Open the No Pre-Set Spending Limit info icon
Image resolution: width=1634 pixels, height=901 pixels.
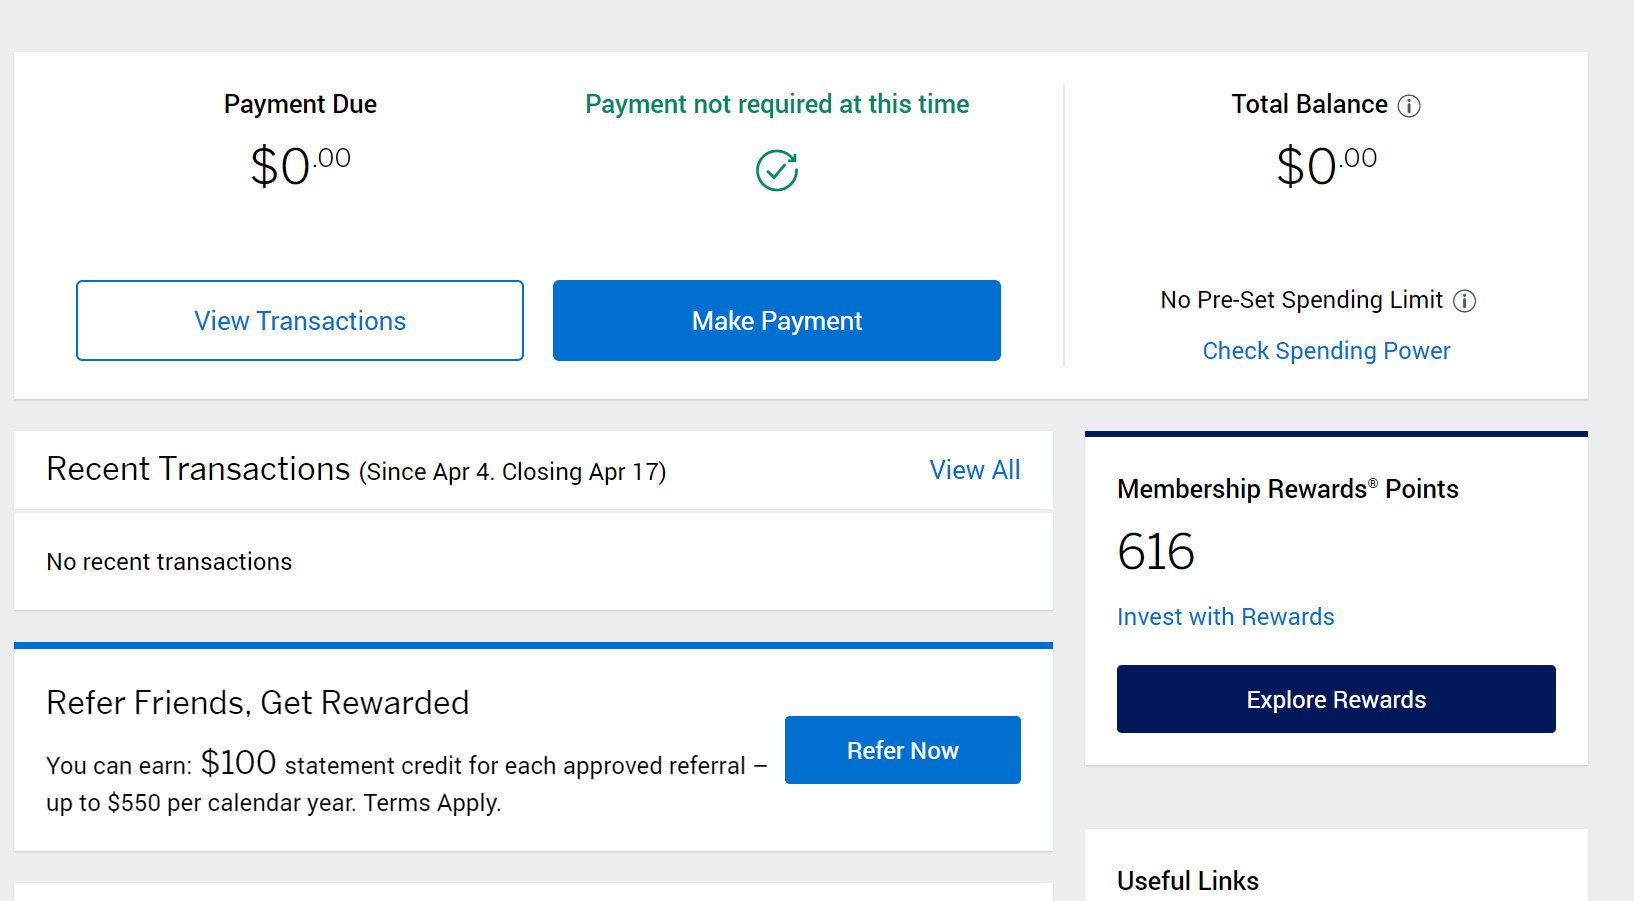[x=1464, y=301]
